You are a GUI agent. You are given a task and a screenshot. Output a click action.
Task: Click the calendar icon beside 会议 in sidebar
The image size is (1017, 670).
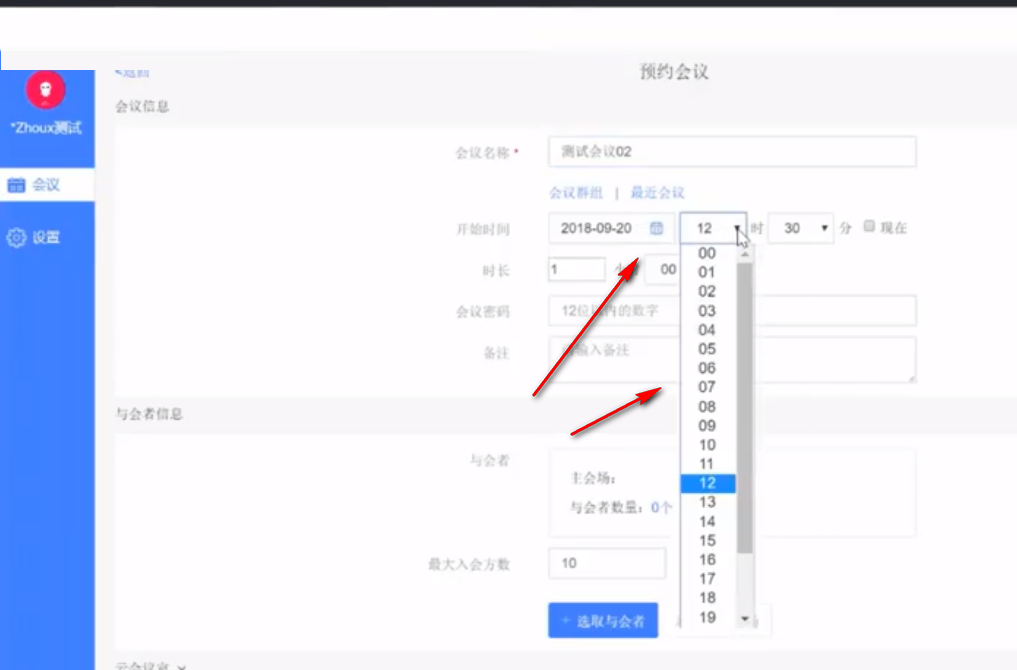[16, 185]
